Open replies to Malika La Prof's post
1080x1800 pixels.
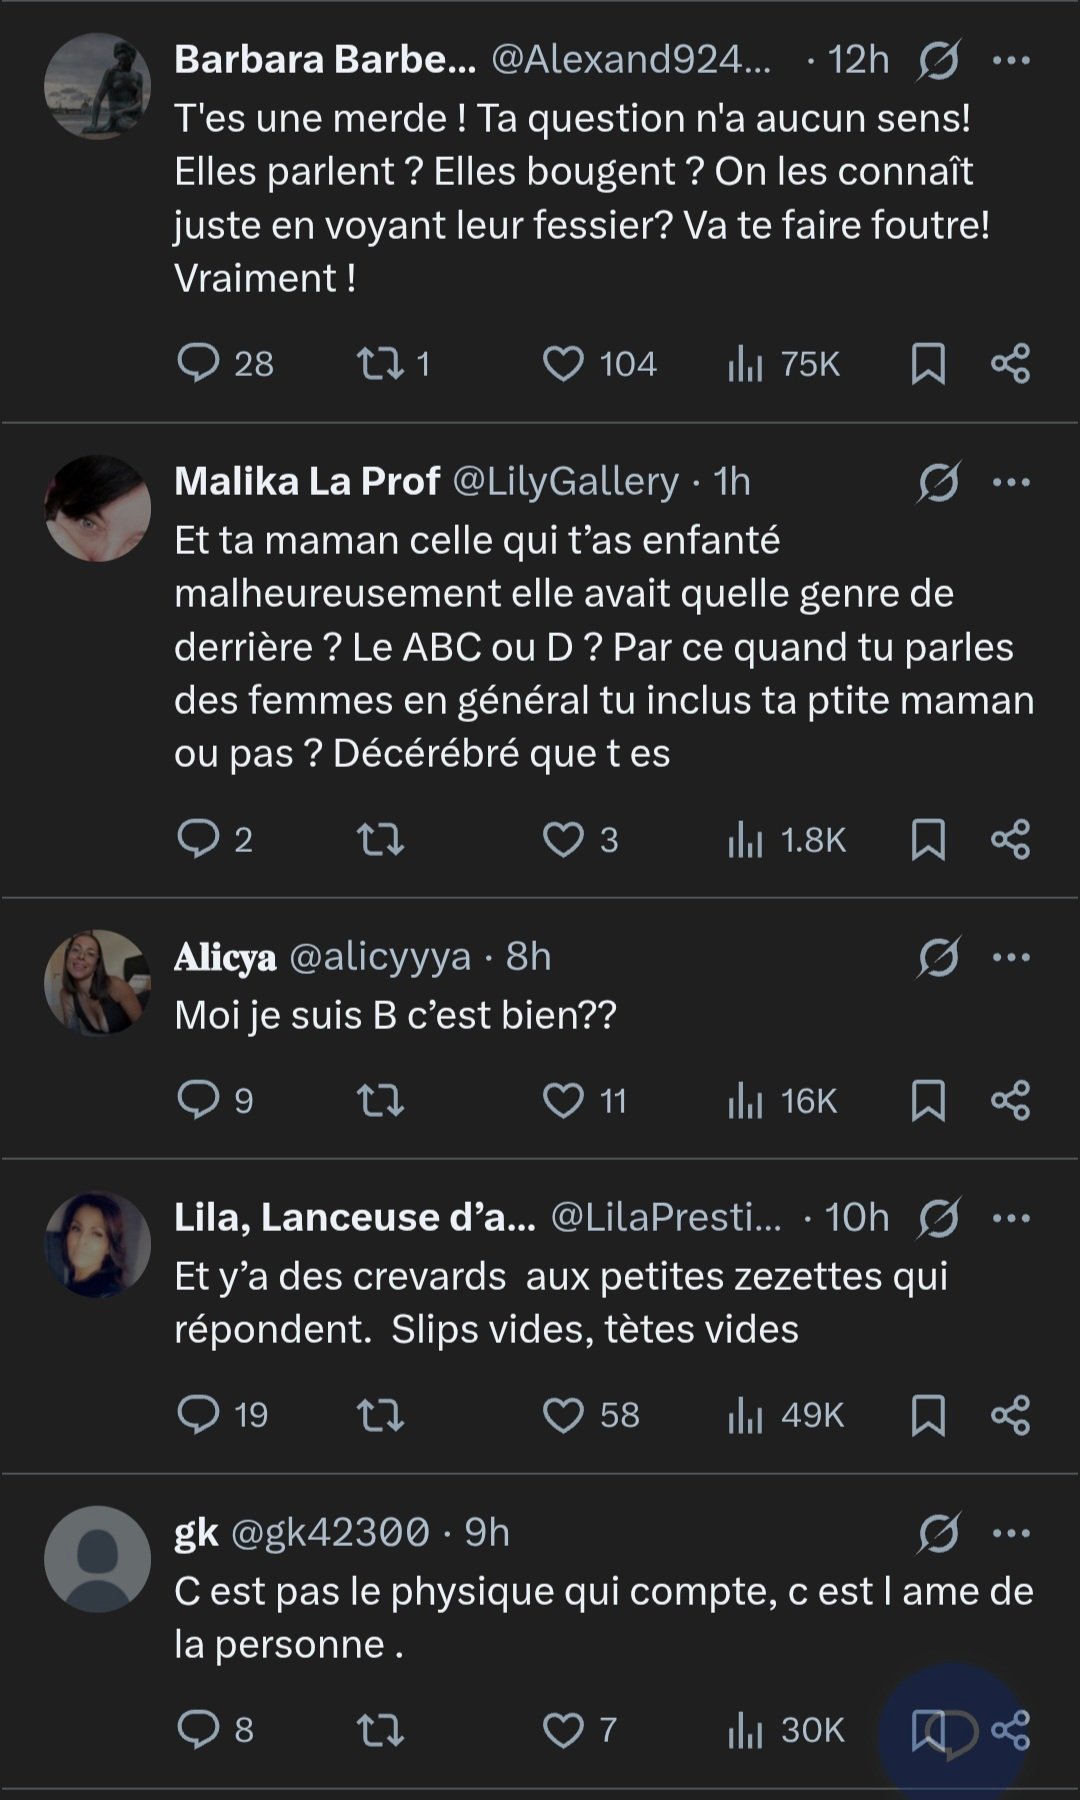198,839
